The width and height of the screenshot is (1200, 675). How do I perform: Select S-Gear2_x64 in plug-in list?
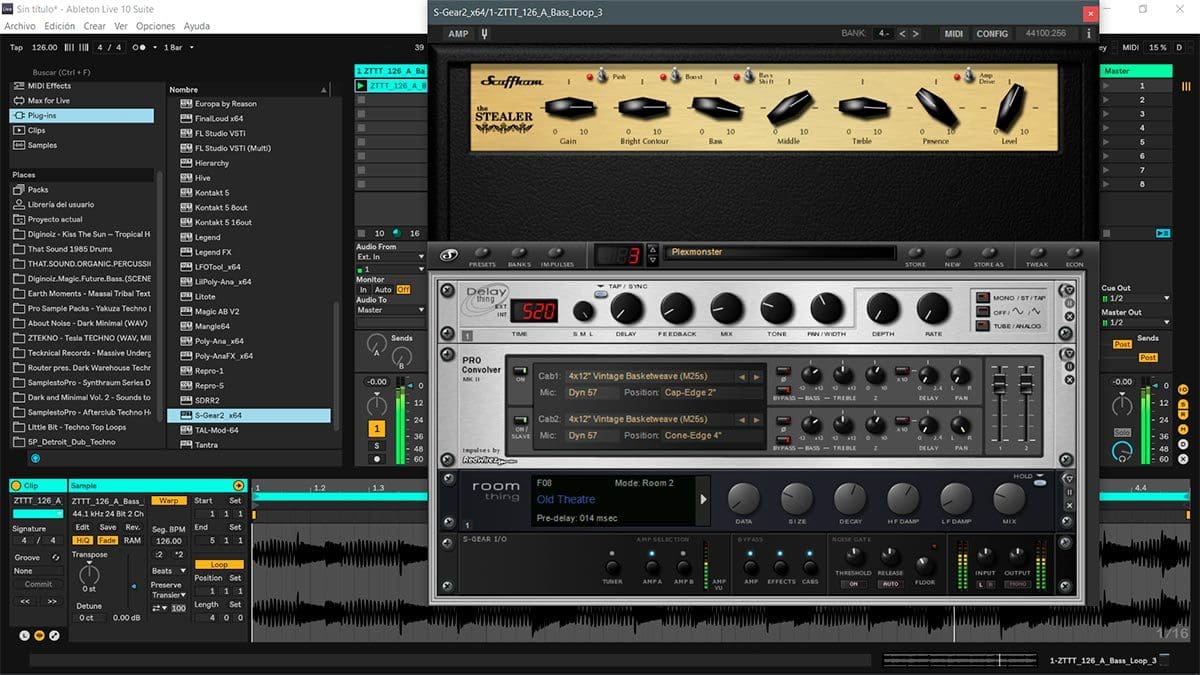click(248, 415)
